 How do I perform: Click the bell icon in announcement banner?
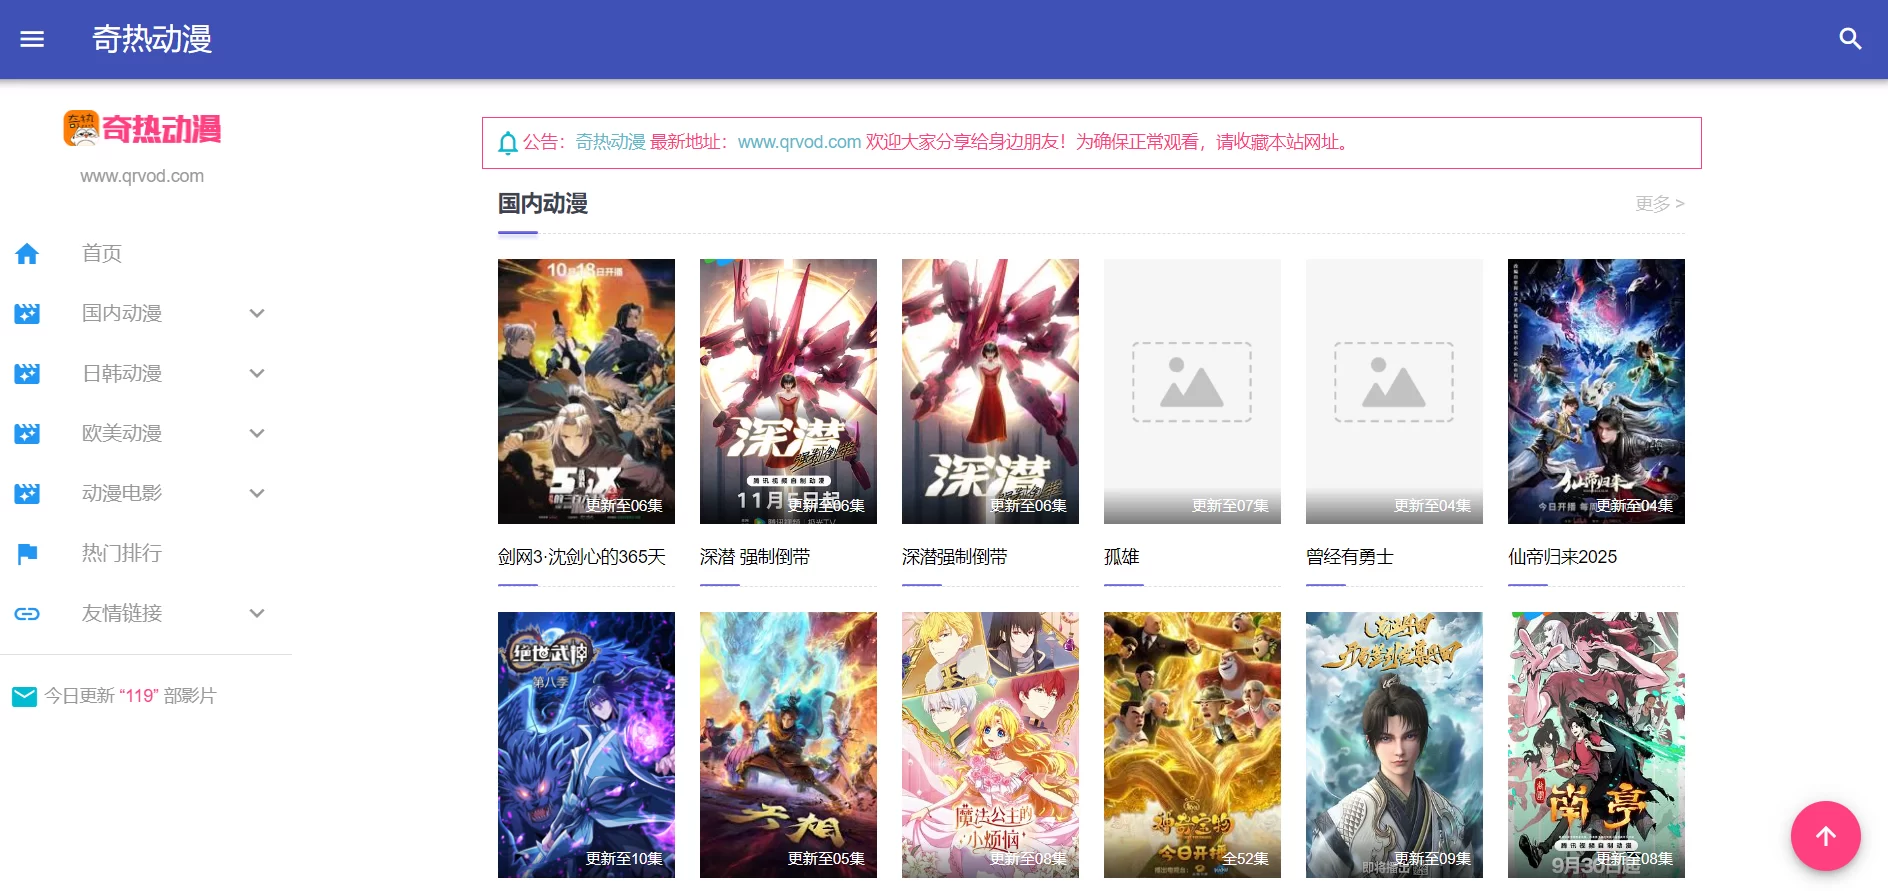pyautogui.click(x=508, y=143)
